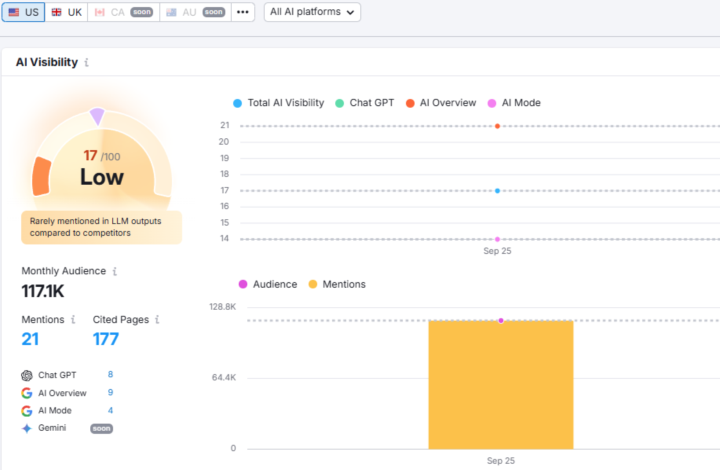
Task: Click info icon next to Mentions
Action: click(x=73, y=320)
